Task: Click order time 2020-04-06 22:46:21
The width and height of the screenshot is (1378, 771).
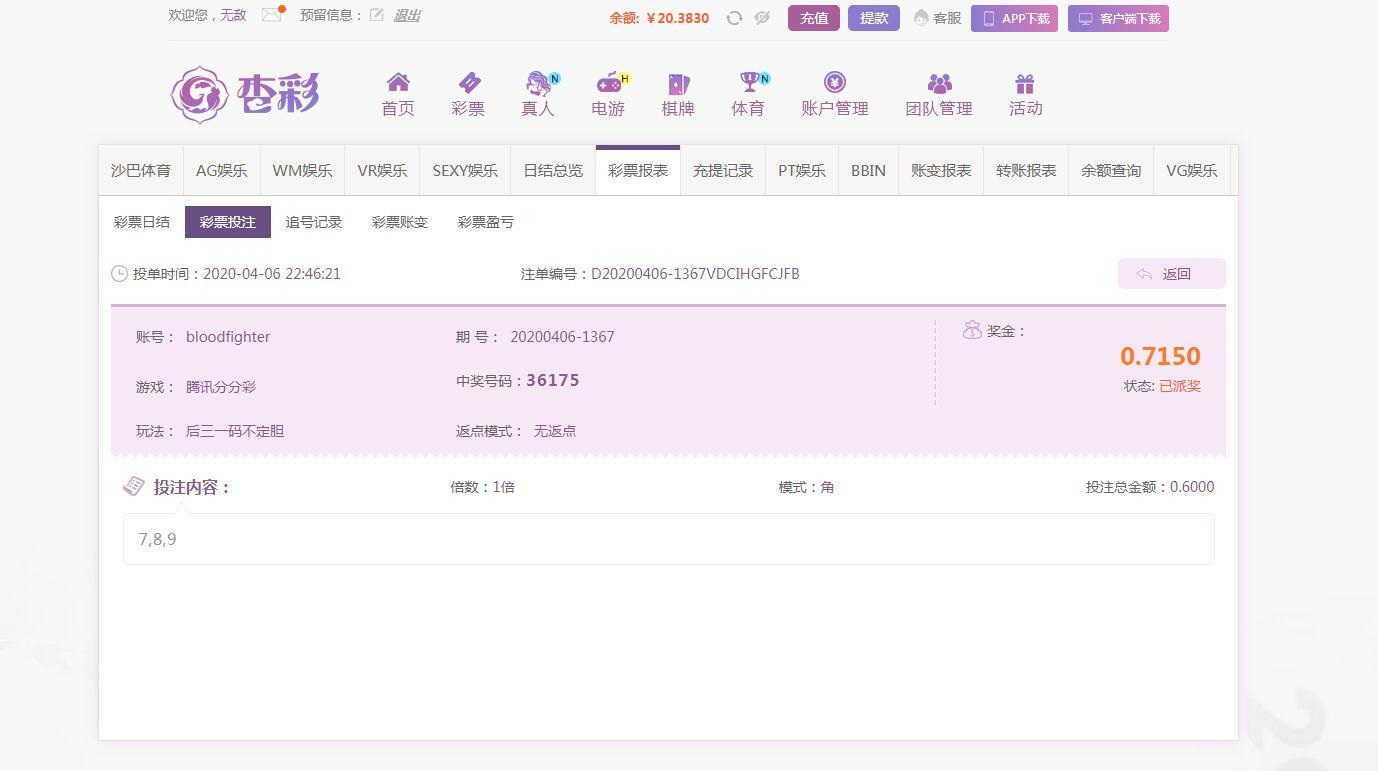Action: (x=272, y=274)
